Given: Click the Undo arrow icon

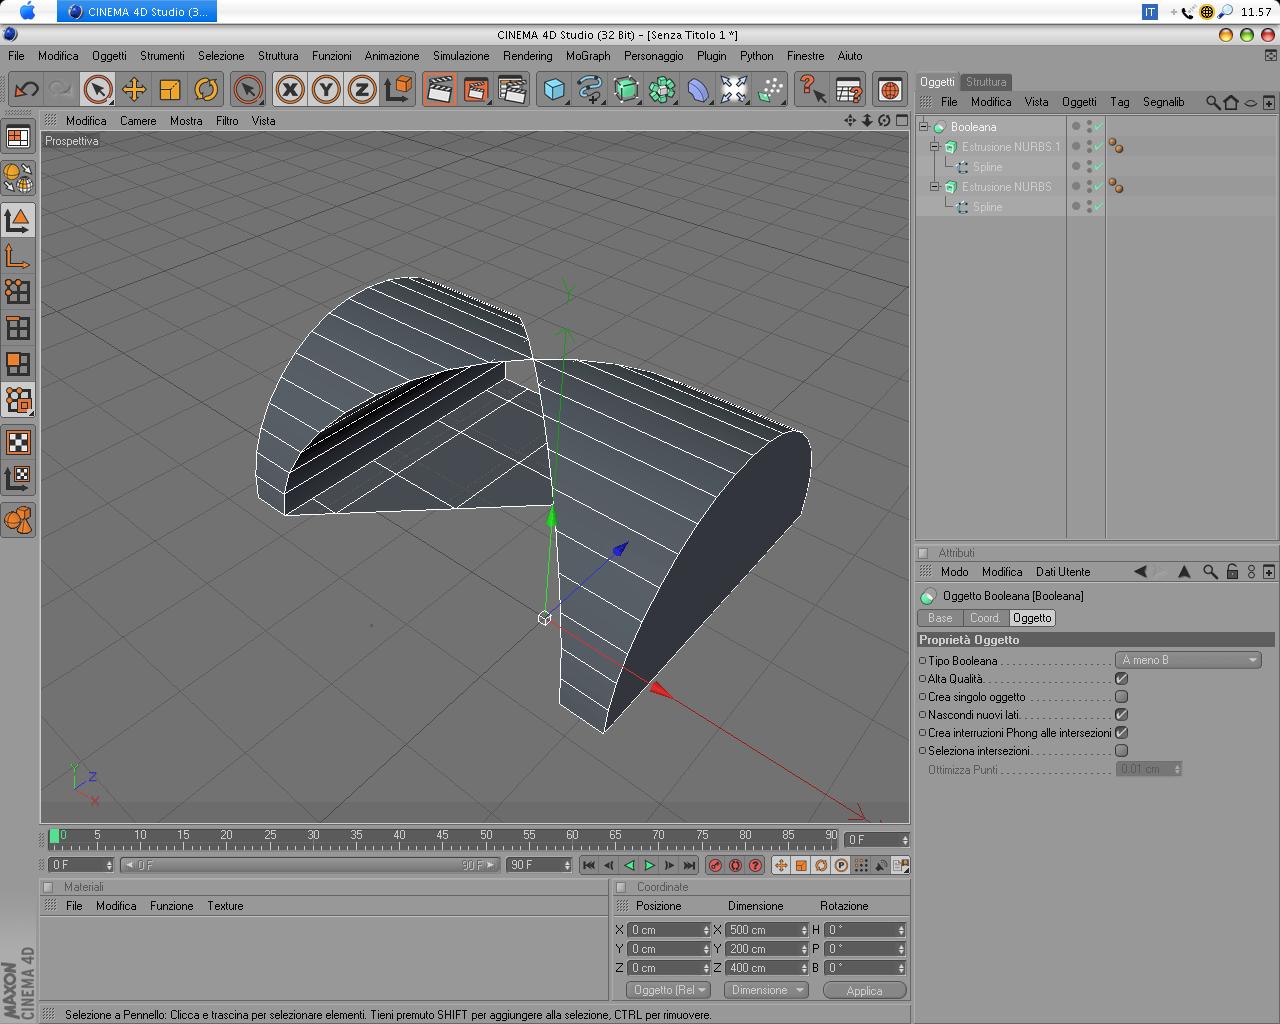Looking at the screenshot, I should coord(26,90).
